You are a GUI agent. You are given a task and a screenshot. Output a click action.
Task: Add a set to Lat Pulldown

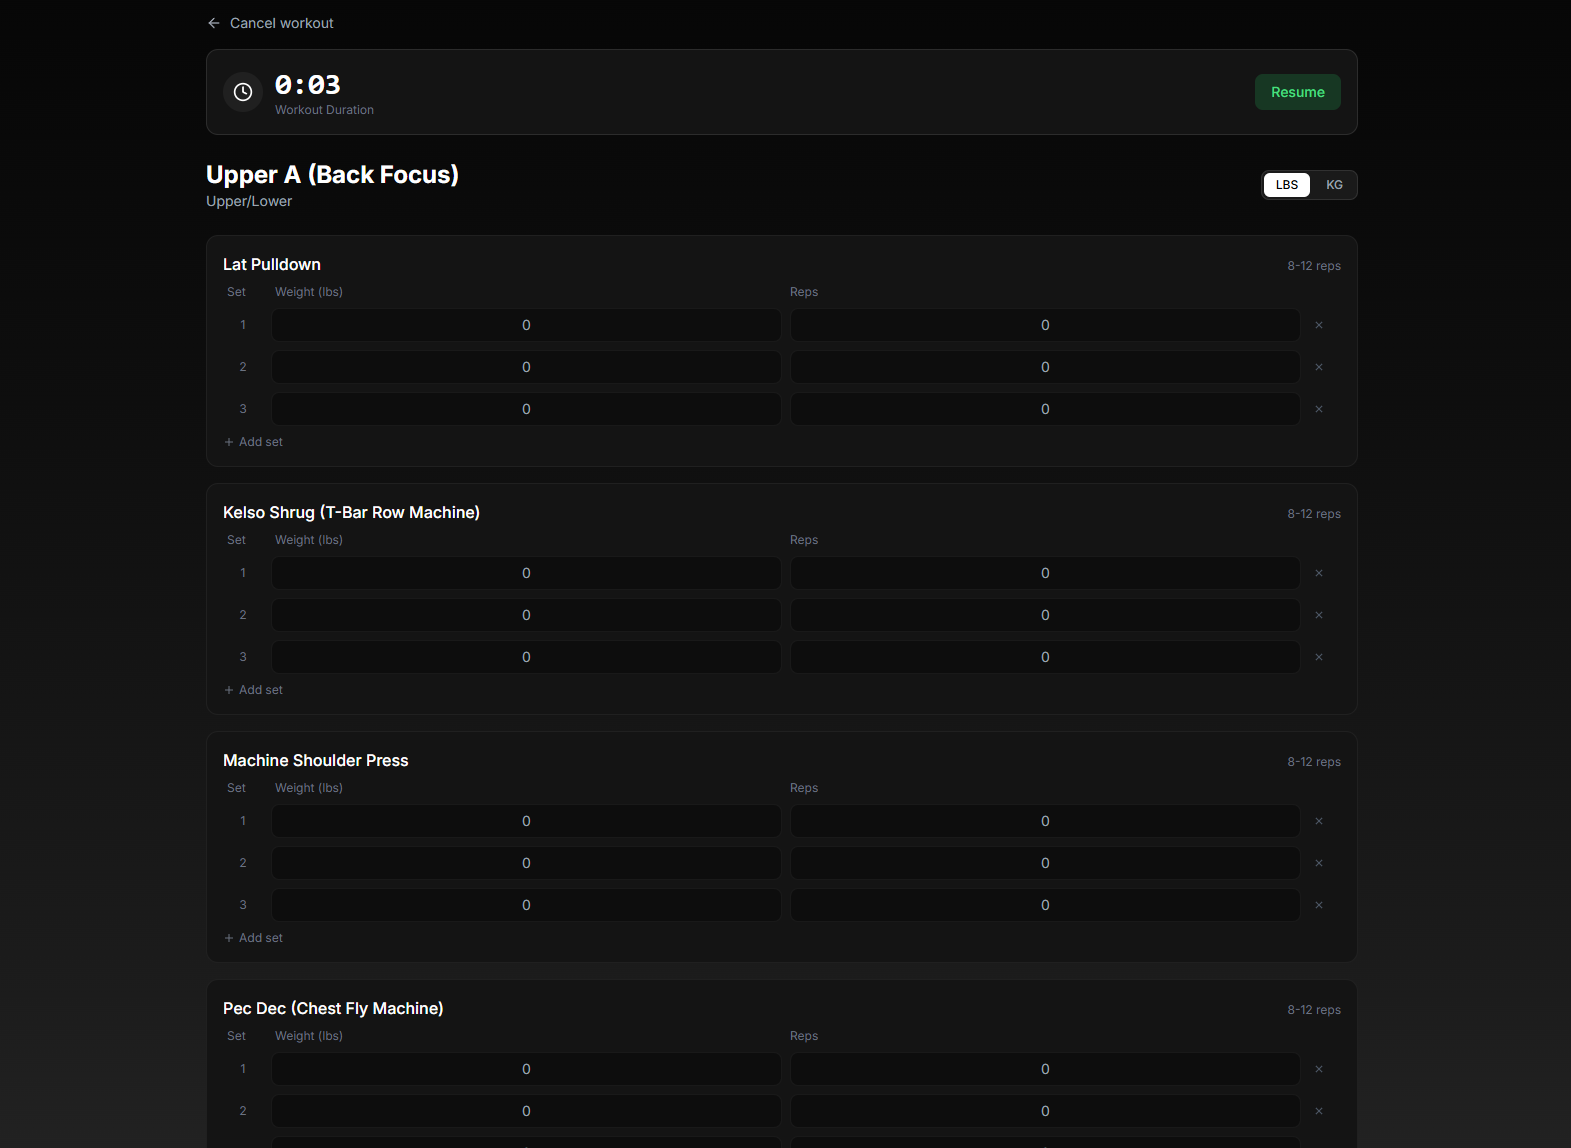(254, 442)
